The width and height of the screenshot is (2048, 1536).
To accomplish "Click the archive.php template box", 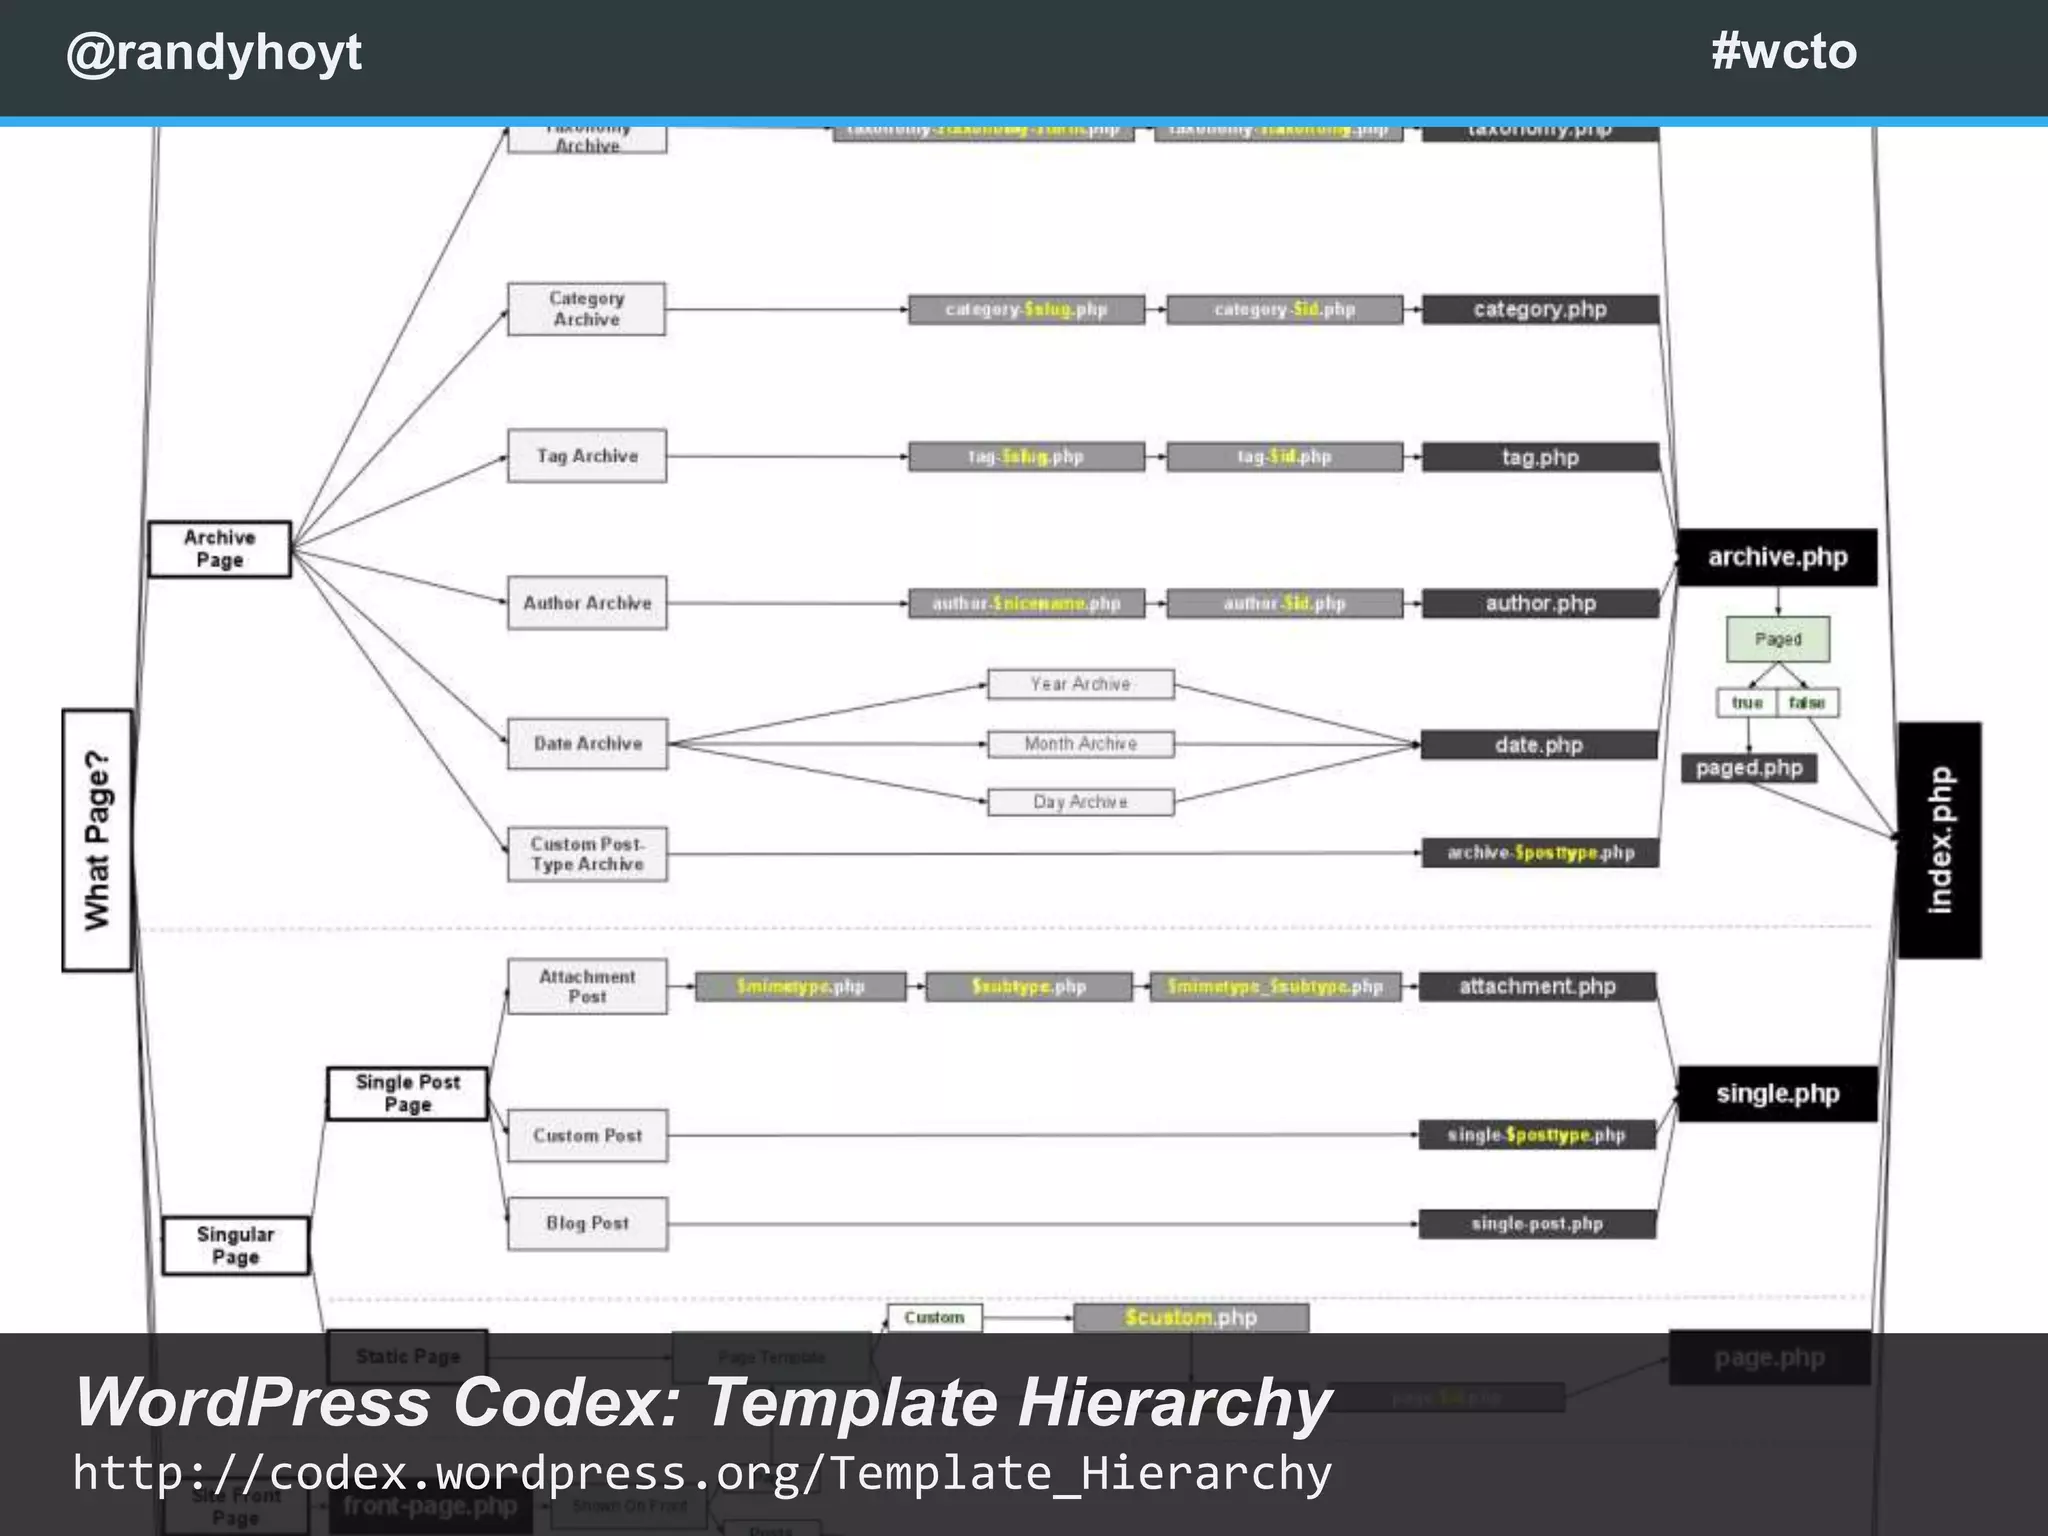I will [1776, 557].
